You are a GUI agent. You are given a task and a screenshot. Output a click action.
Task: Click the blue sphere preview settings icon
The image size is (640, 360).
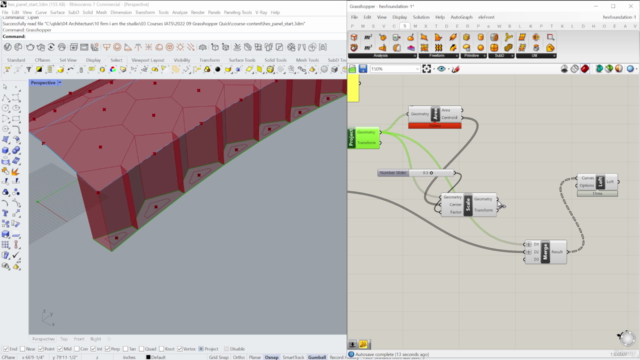[630, 69]
